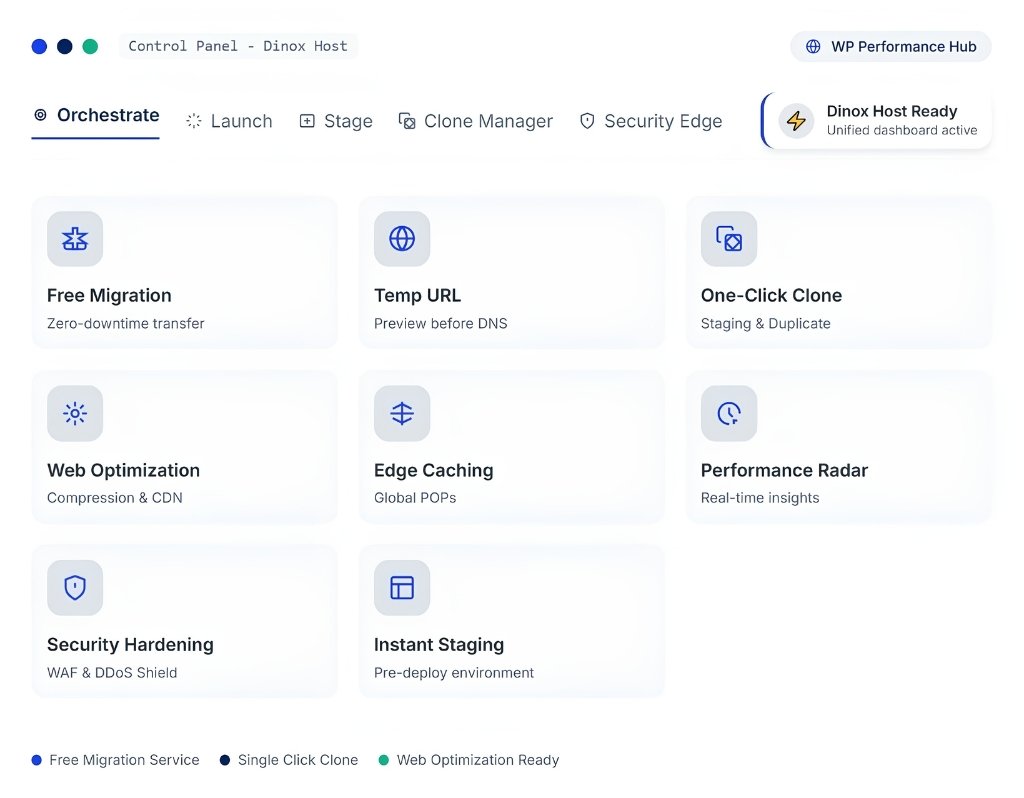
Task: Open the Launch tab
Action: pos(229,121)
